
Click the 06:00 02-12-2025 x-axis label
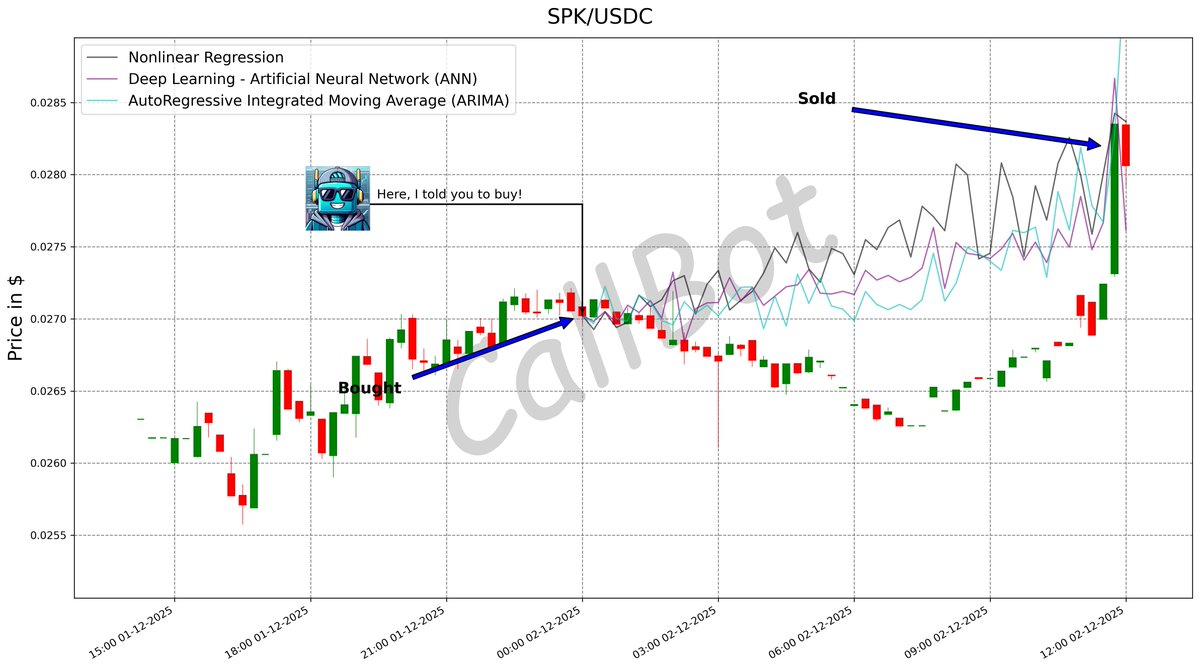tap(813, 632)
